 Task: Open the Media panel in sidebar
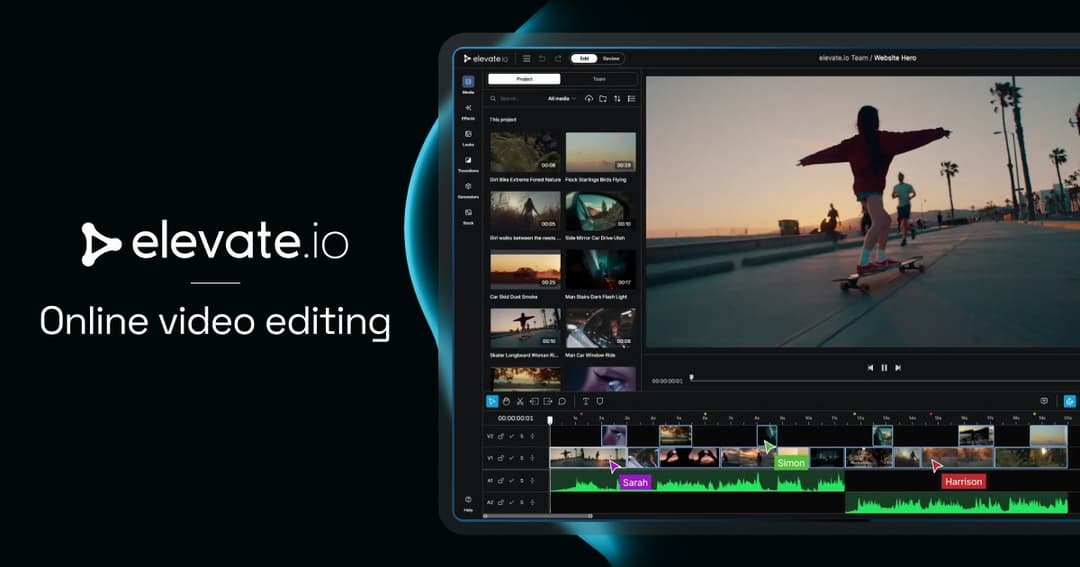point(468,84)
